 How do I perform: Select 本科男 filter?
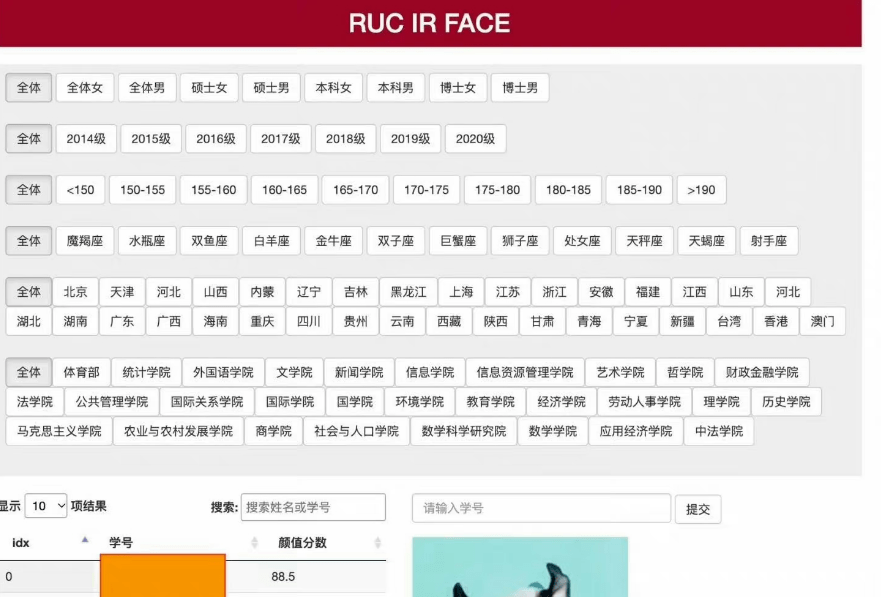tap(396, 88)
